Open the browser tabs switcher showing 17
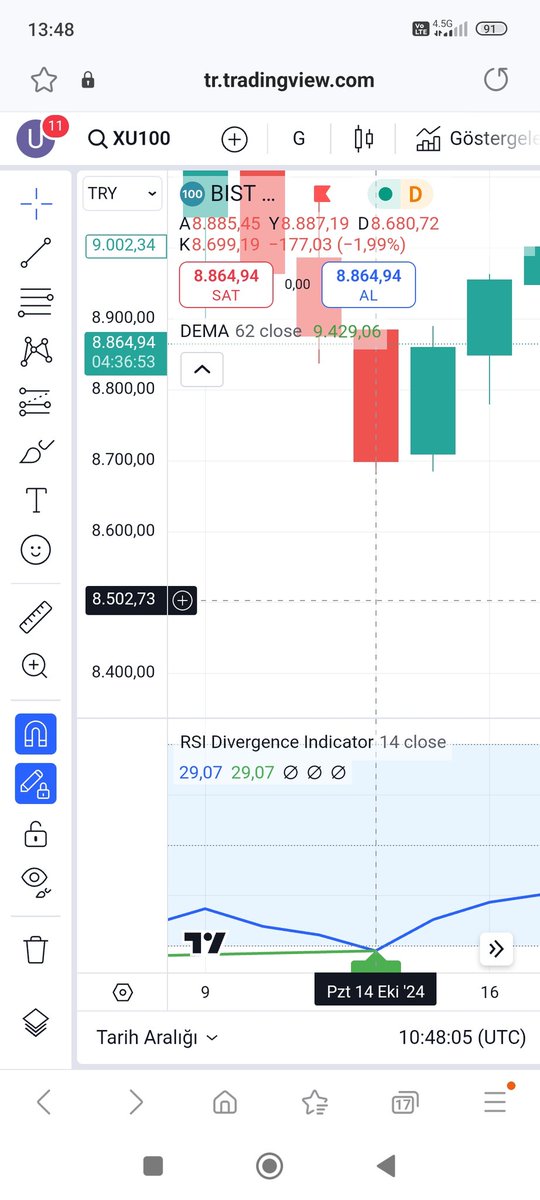 pyautogui.click(x=404, y=1102)
